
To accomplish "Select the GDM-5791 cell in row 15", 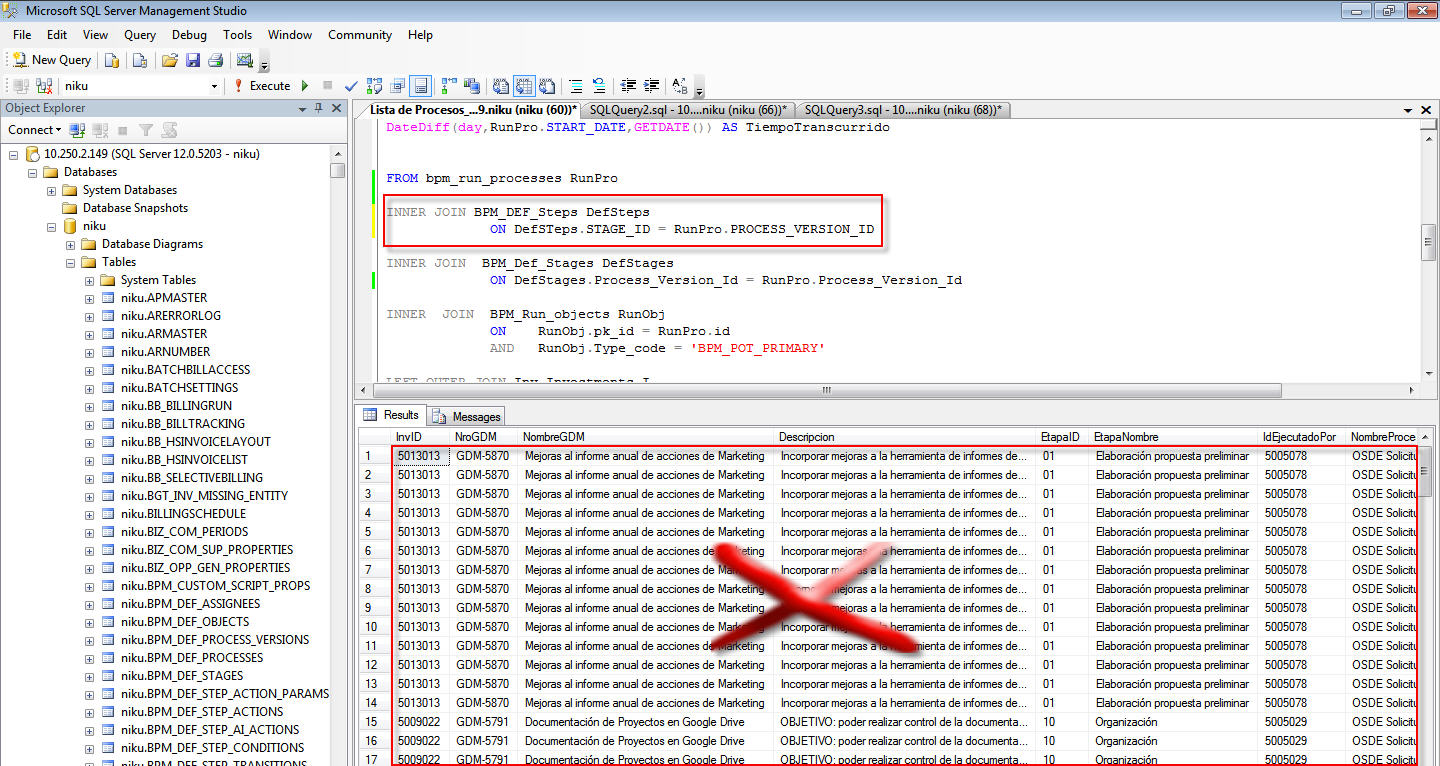I will pyautogui.click(x=484, y=722).
